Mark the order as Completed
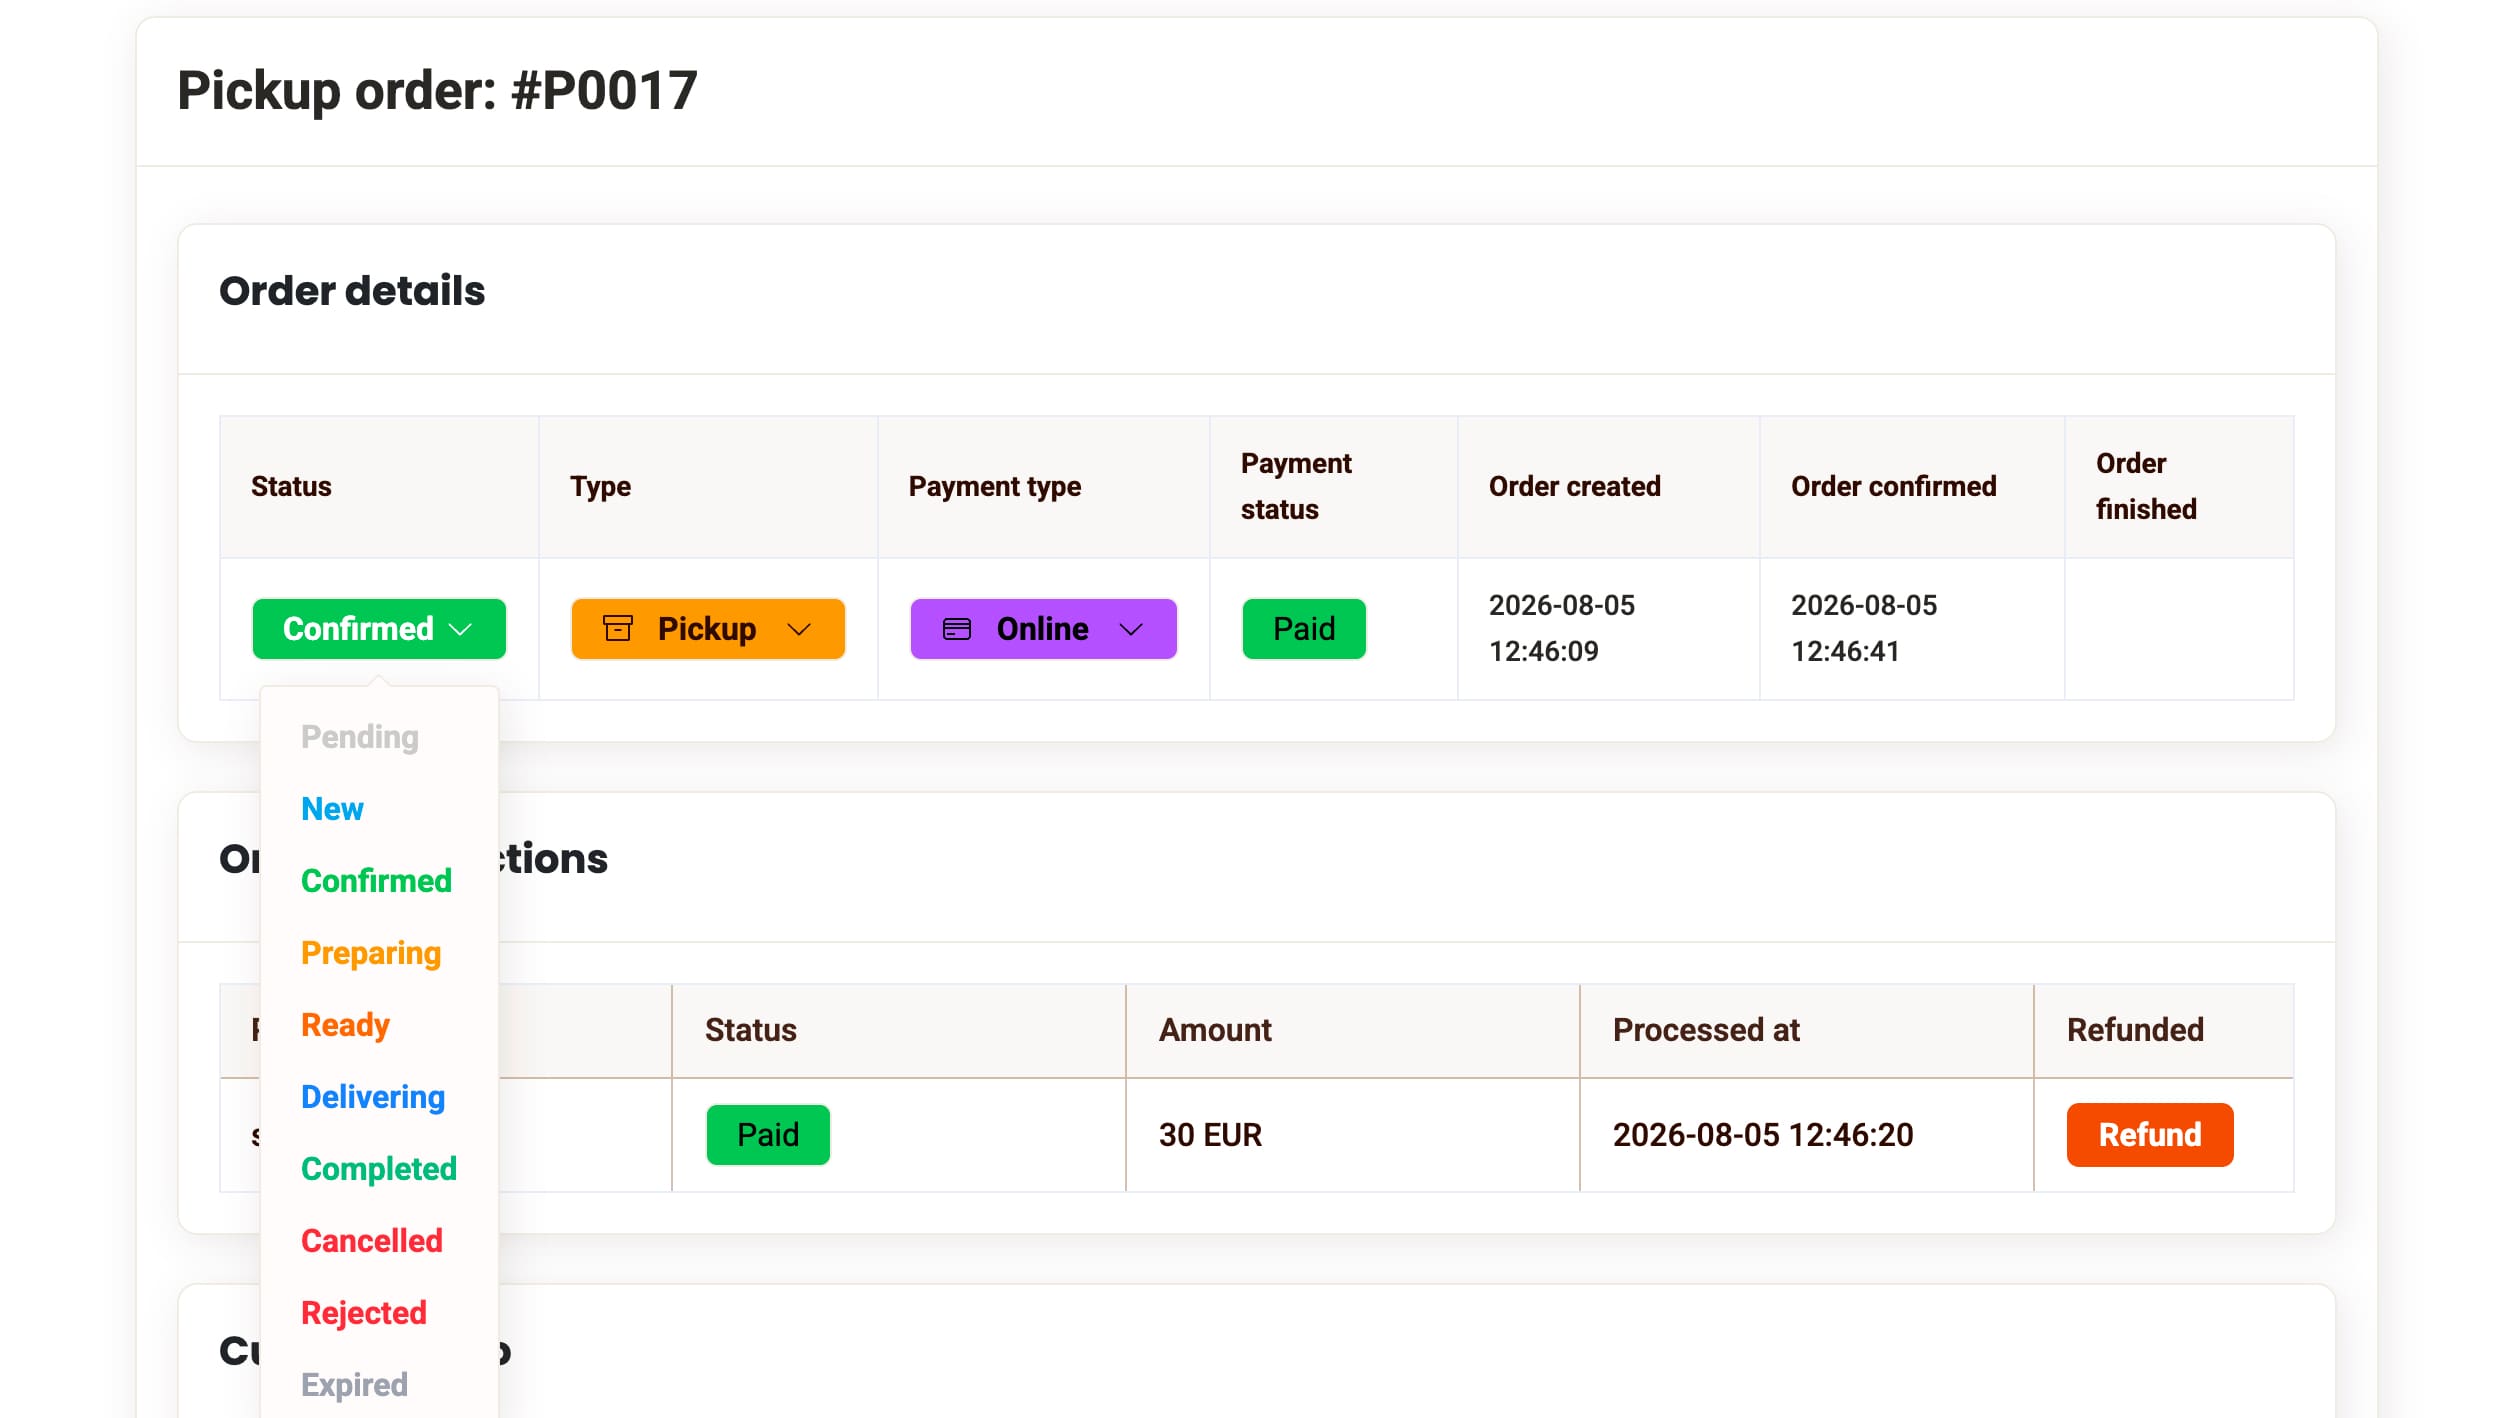 point(379,1169)
